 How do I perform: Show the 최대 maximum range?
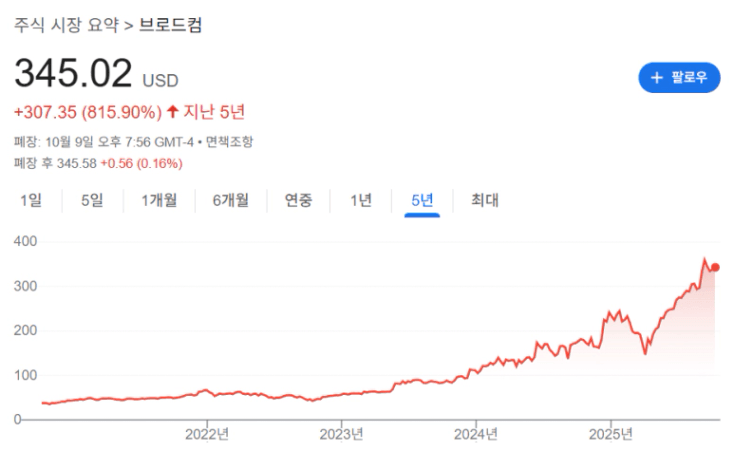(485, 200)
